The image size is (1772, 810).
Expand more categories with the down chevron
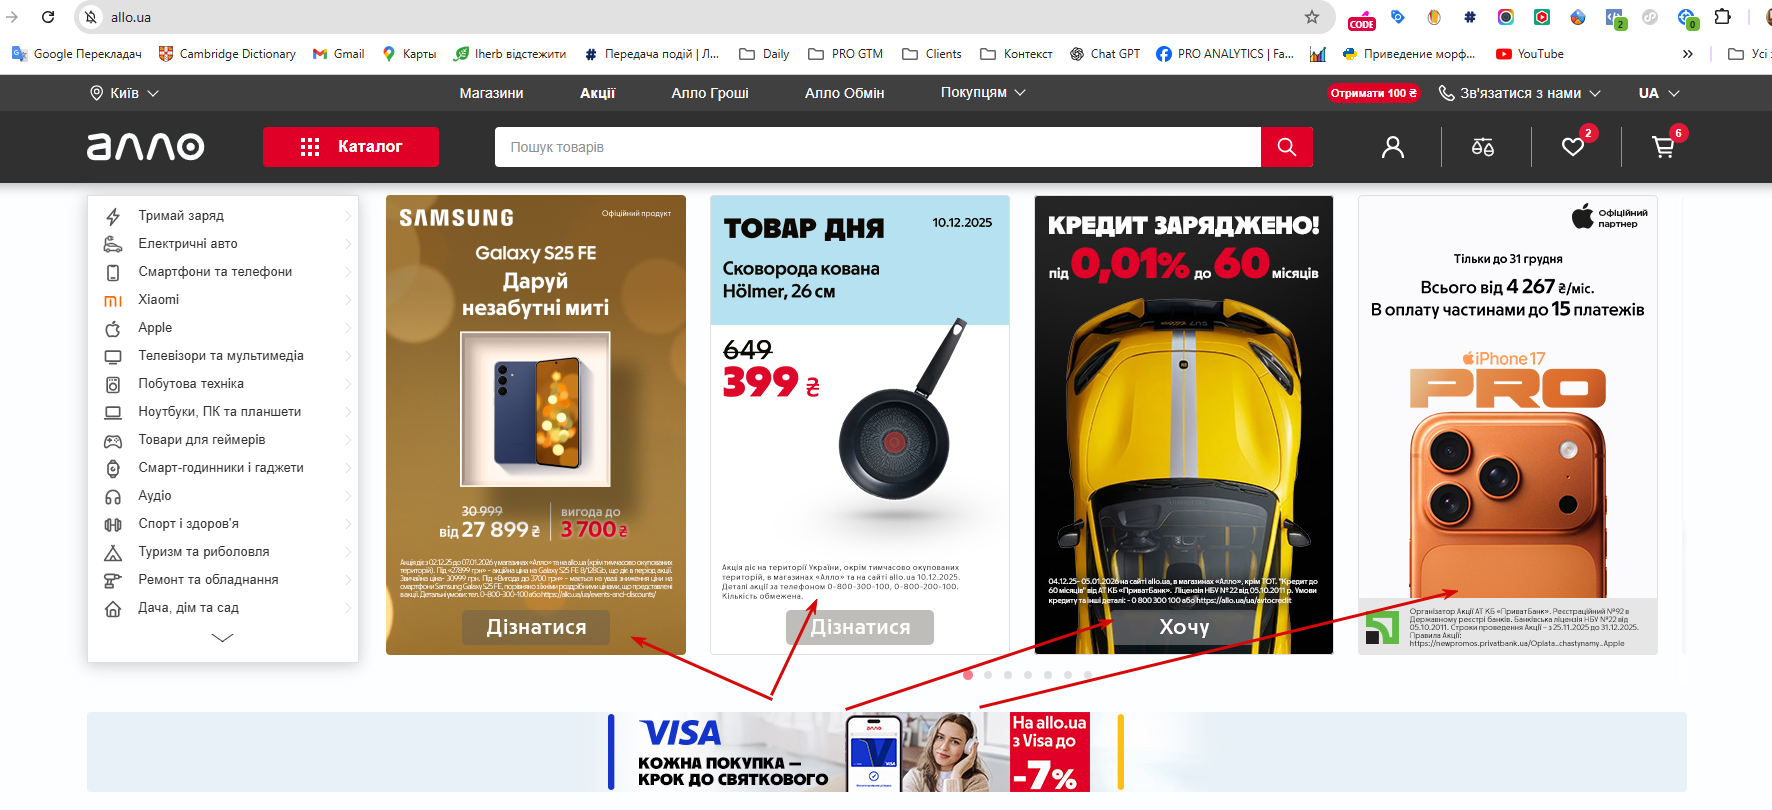[x=223, y=637]
